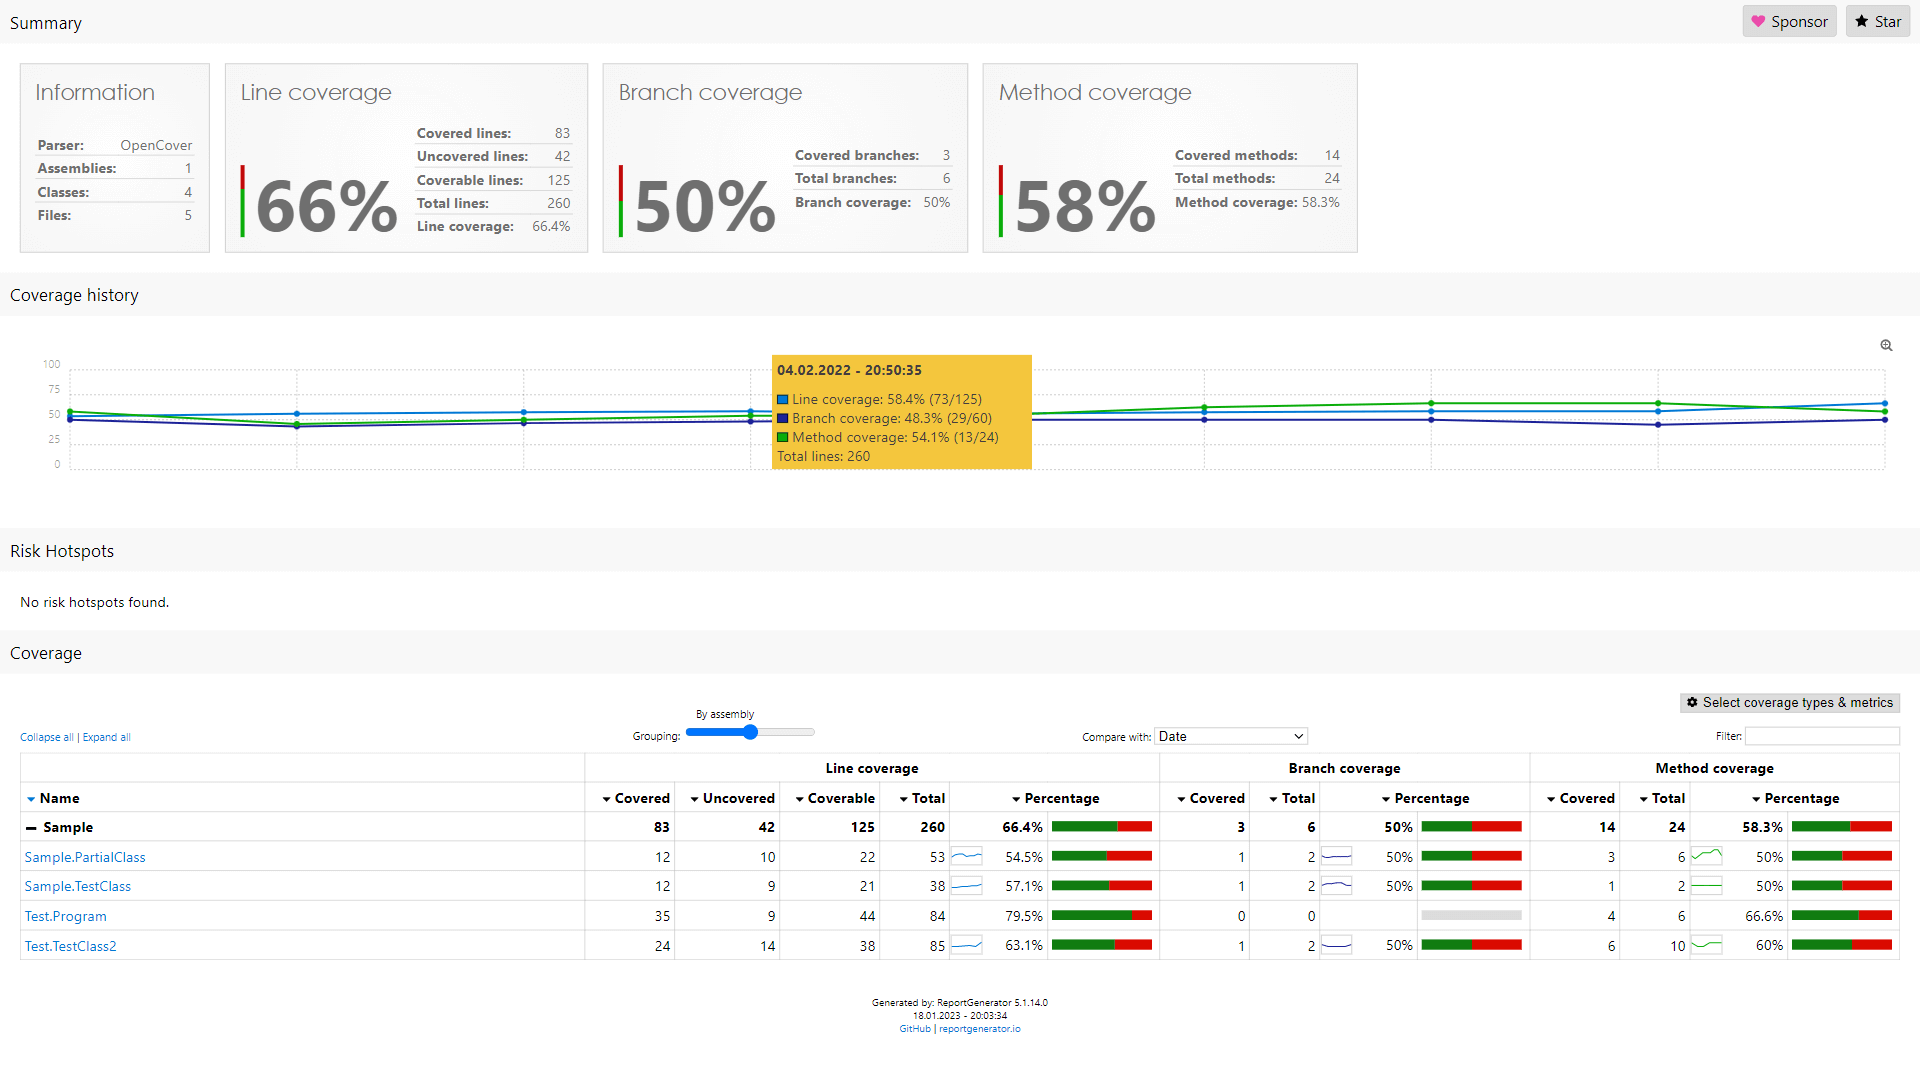Click the zoom magnifier icon on history chart

tap(1886, 346)
